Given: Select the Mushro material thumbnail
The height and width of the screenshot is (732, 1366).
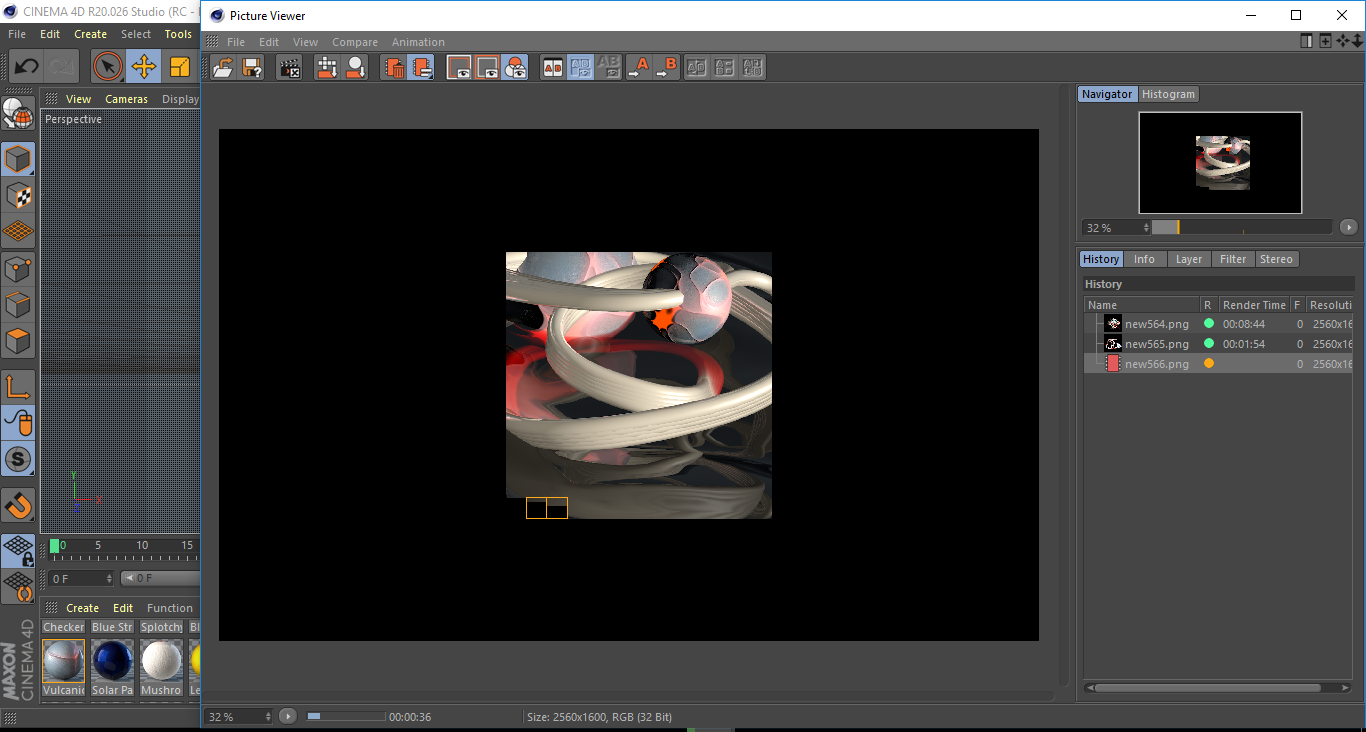Looking at the screenshot, I should [161, 661].
